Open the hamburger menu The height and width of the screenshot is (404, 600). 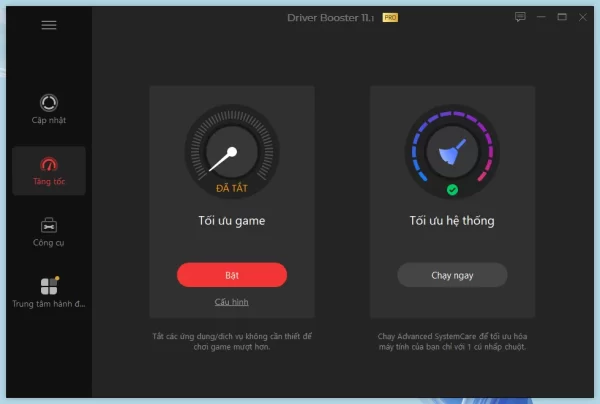click(49, 25)
